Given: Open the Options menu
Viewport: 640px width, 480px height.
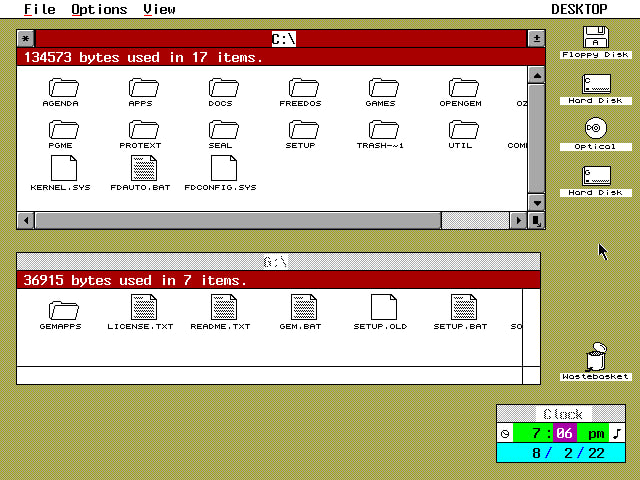Looking at the screenshot, I should pos(99,9).
